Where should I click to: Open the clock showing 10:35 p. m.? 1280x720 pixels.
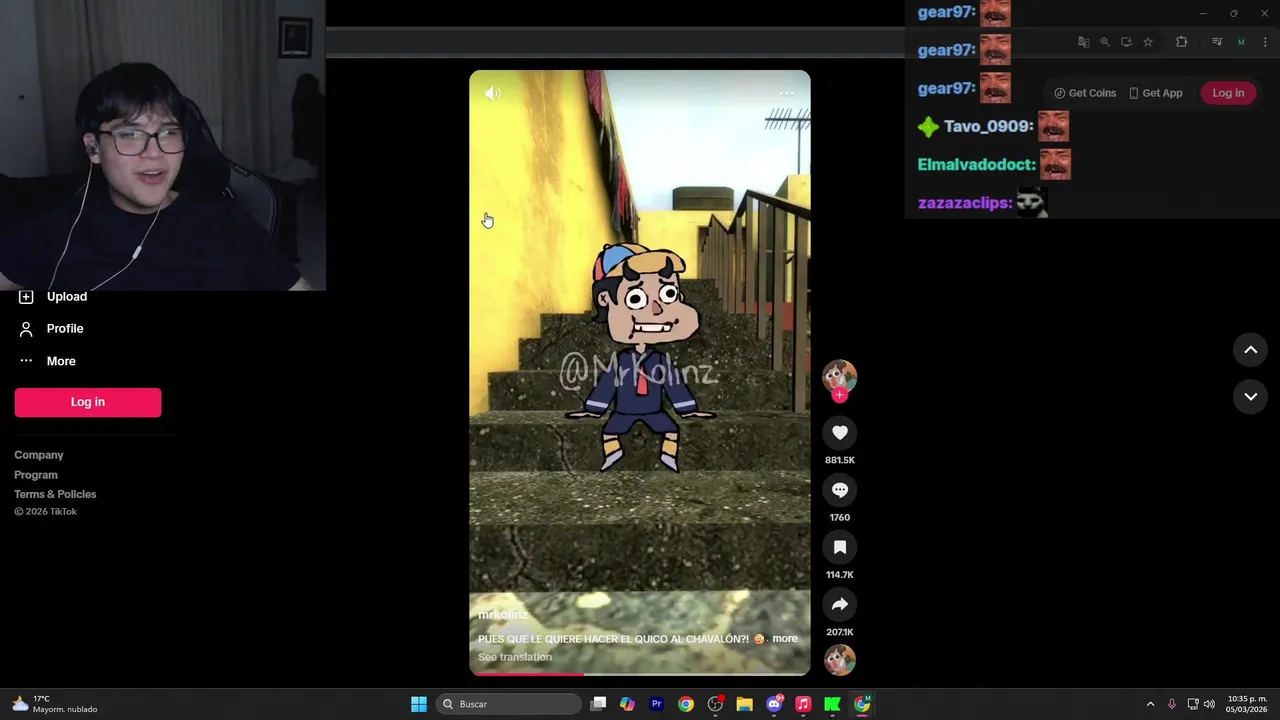(x=1247, y=704)
